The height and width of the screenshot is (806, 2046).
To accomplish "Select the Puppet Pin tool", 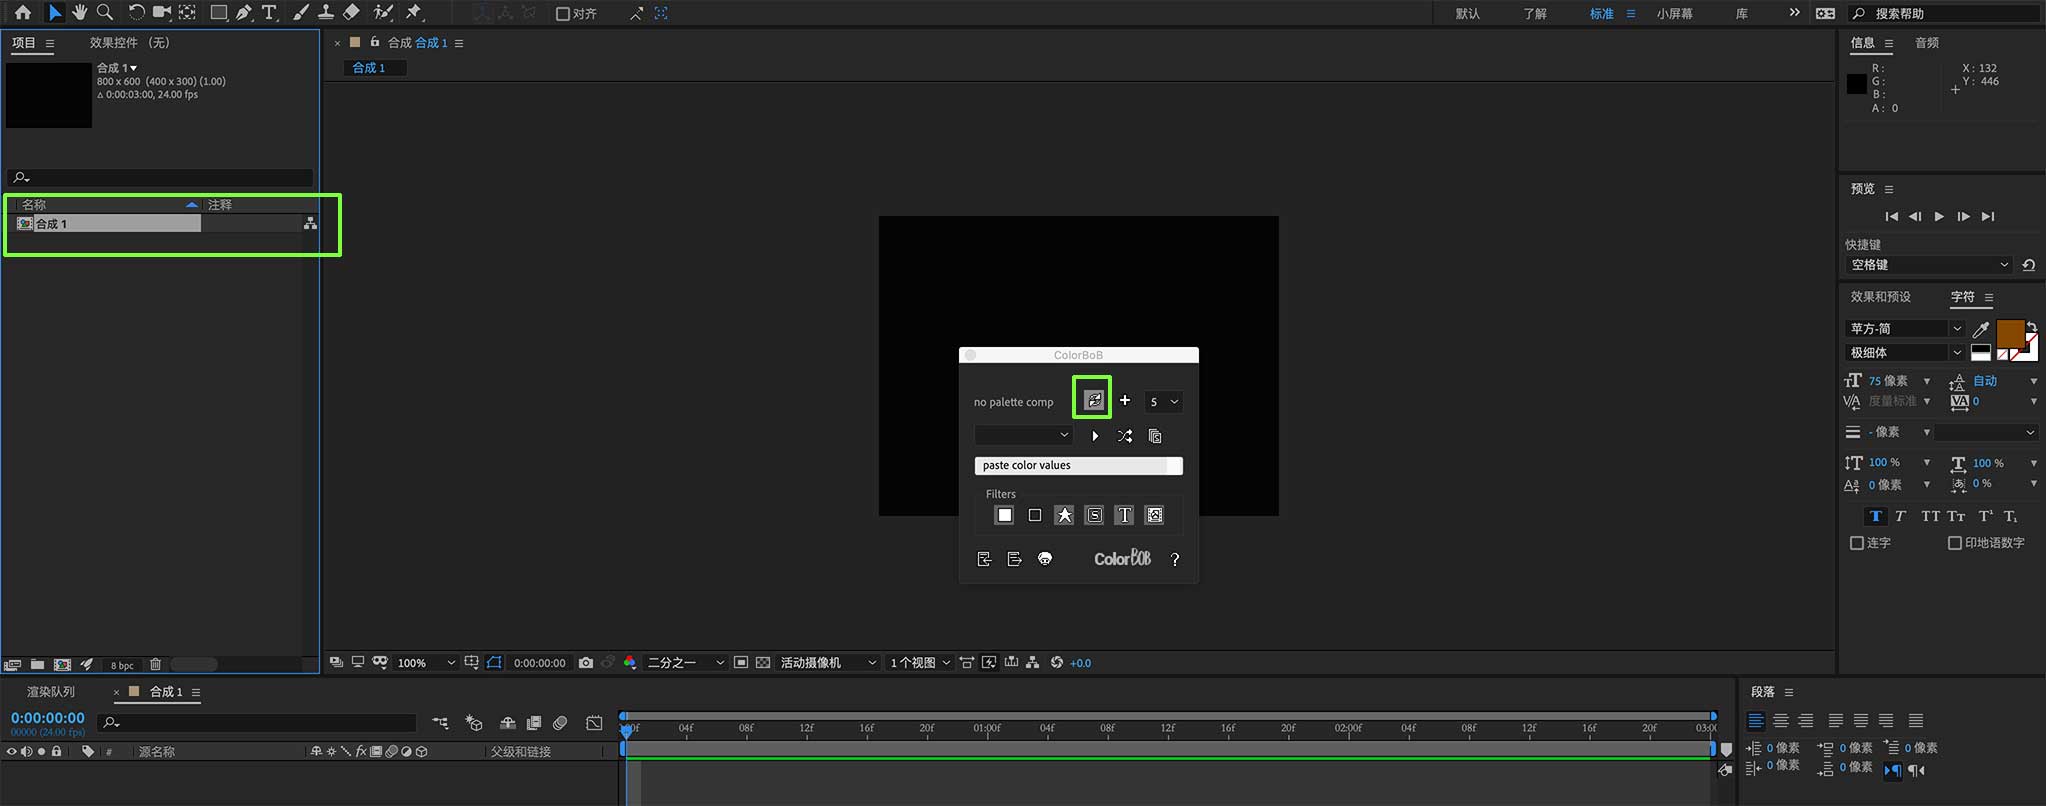I will coord(414,13).
